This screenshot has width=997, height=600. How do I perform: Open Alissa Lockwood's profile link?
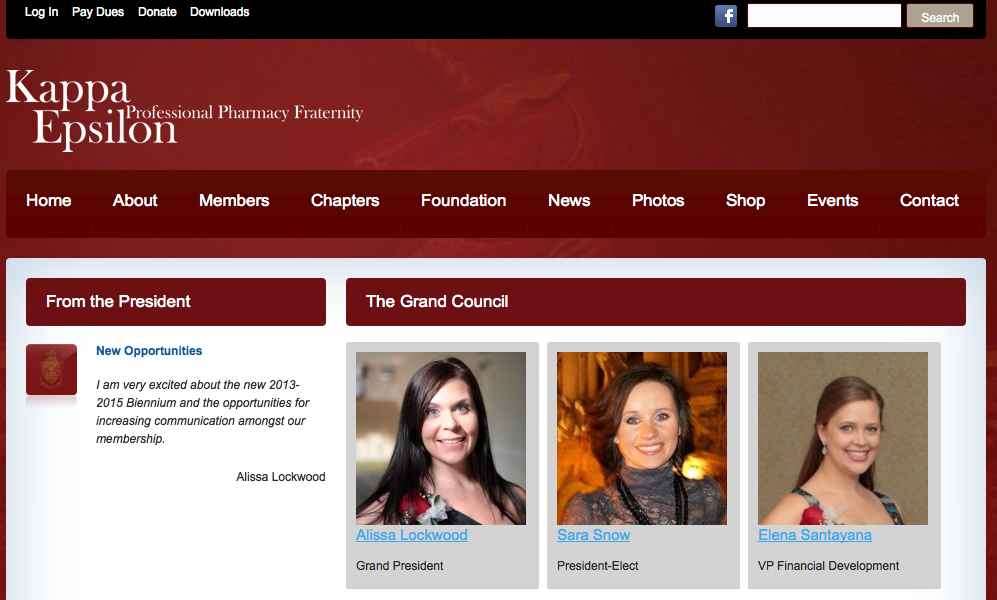pos(412,535)
